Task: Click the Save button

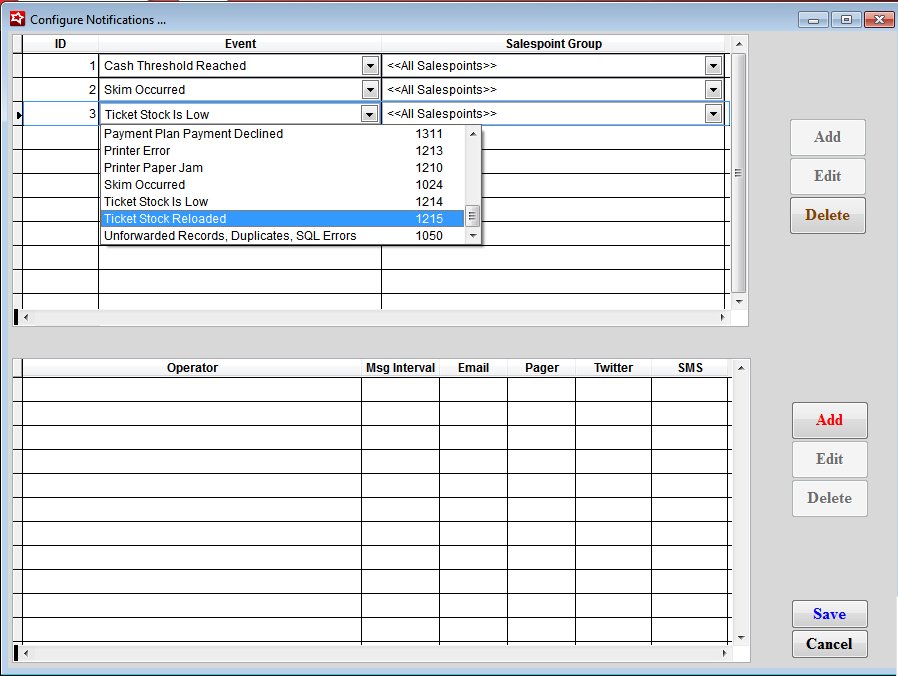Action: click(x=829, y=614)
